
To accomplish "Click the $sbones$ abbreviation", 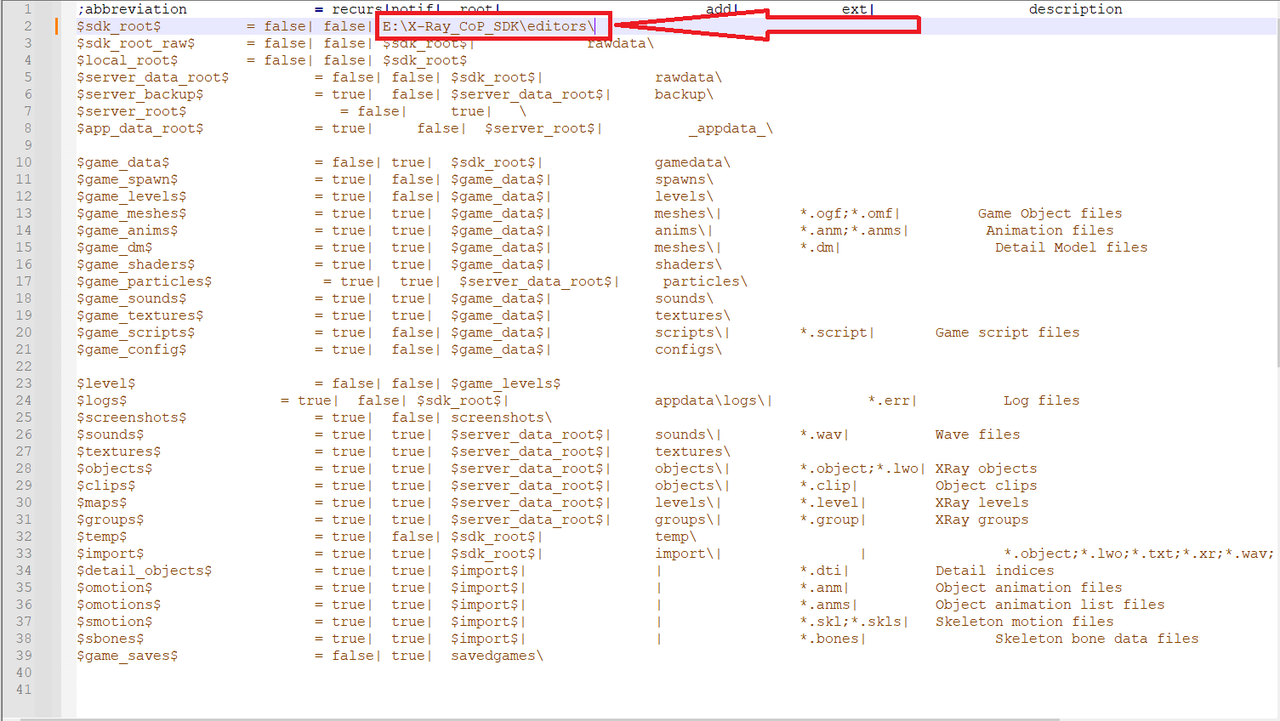I will 111,638.
